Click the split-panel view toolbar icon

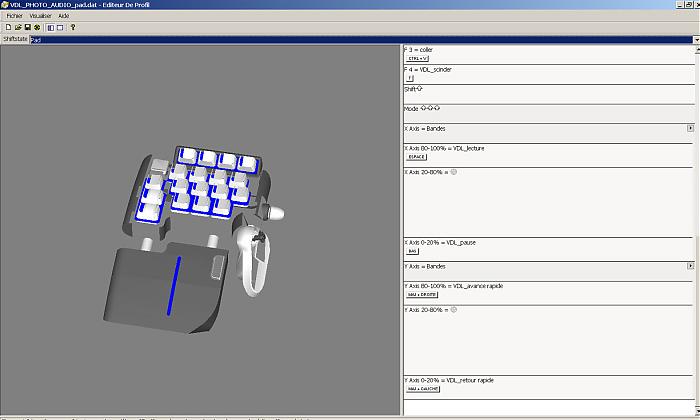click(50, 28)
